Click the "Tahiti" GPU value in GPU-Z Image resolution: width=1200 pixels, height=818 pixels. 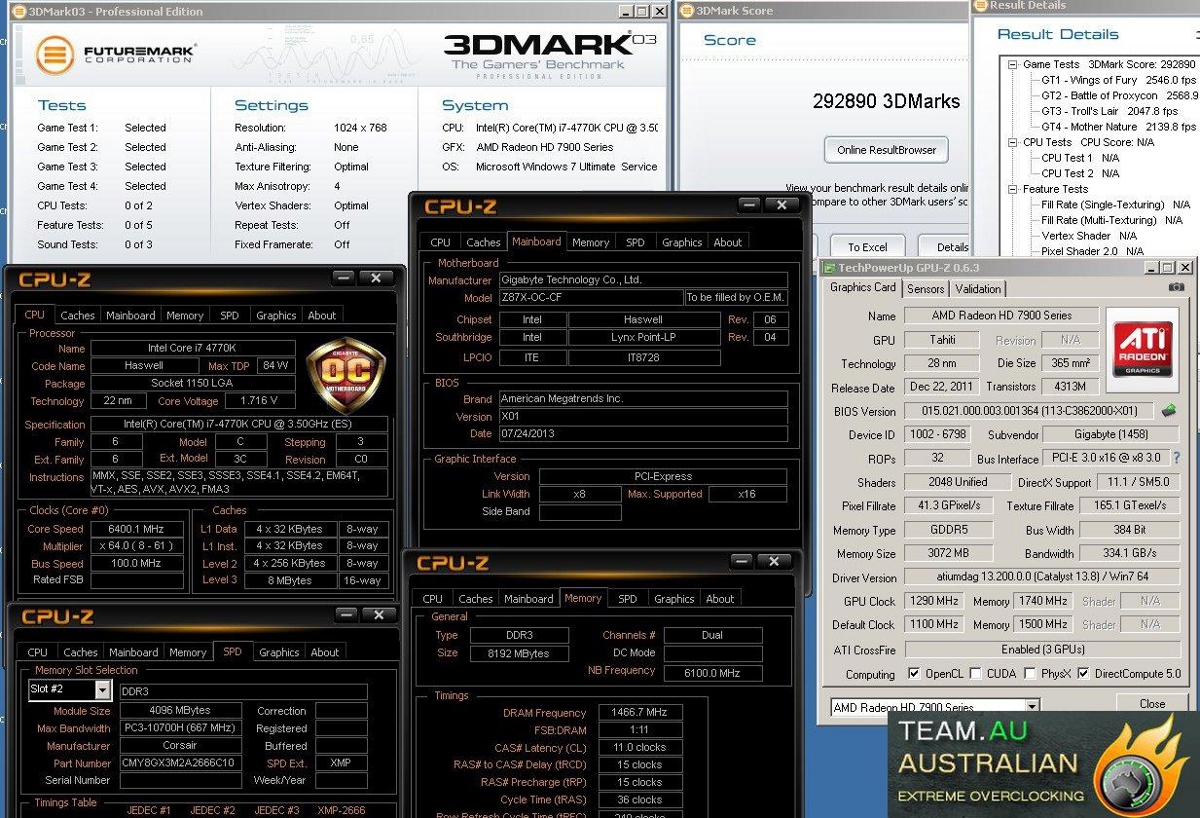pyautogui.click(x=942, y=340)
